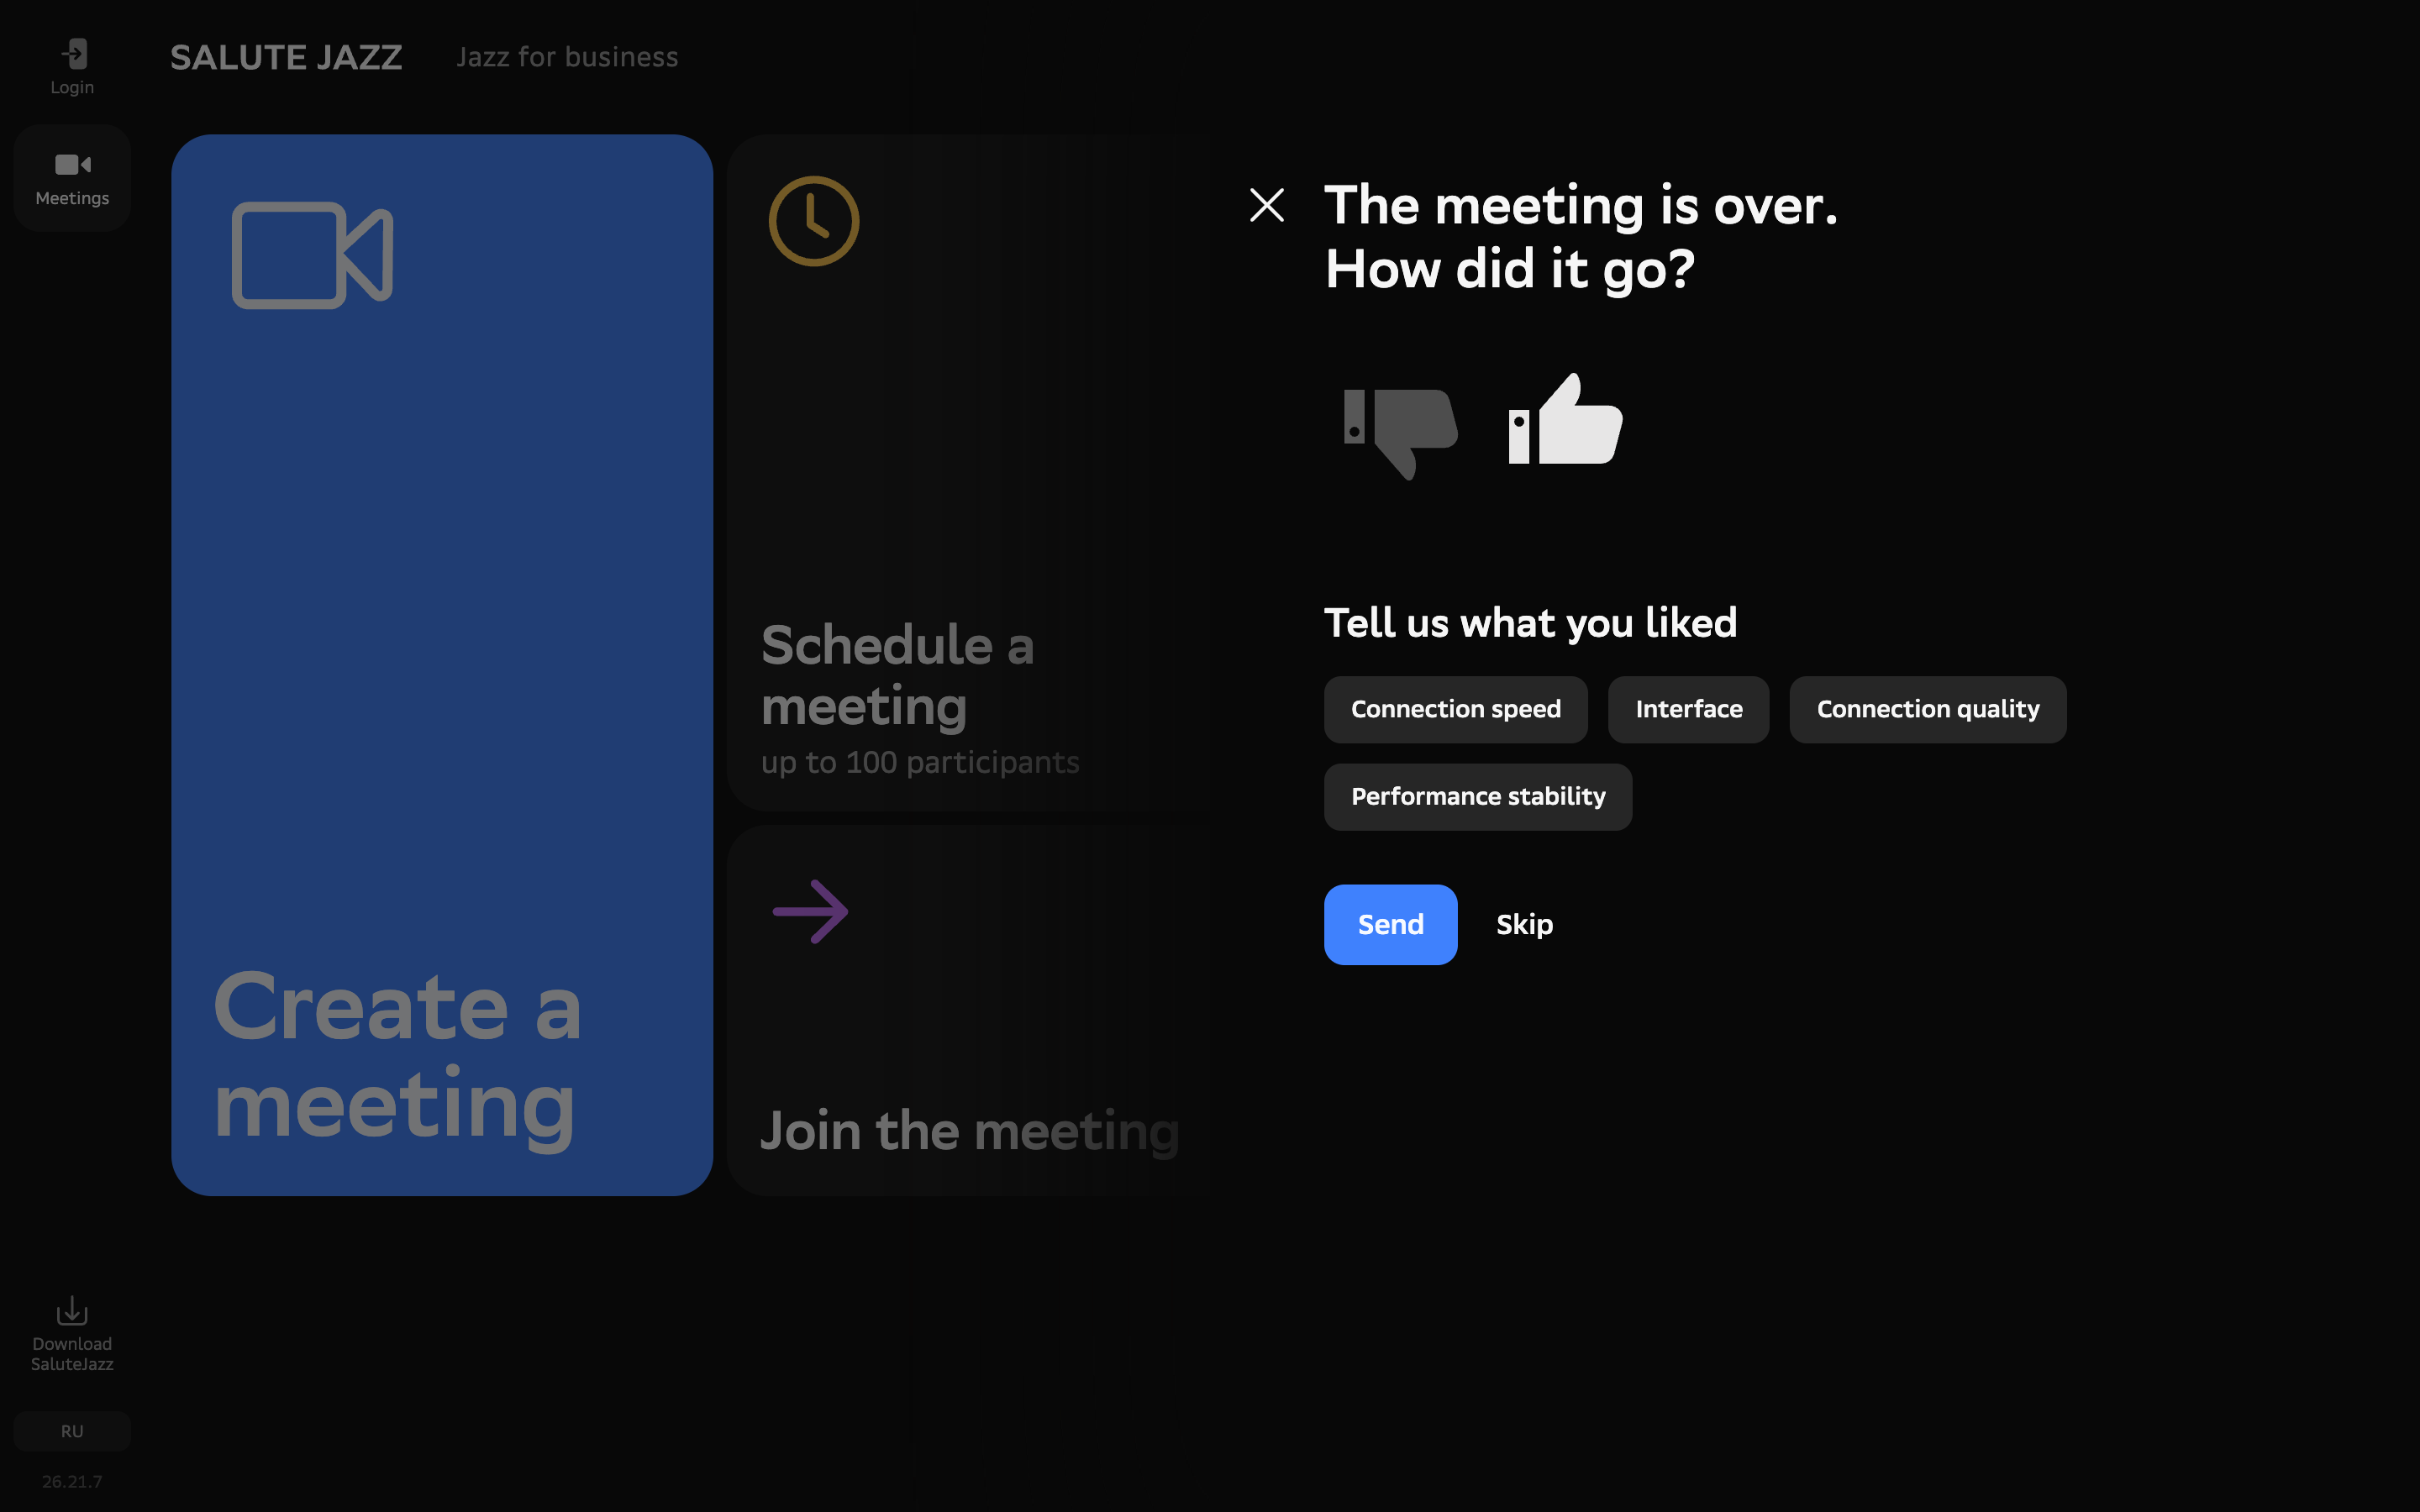Toggle the Interface tag
This screenshot has width=2420, height=1512.
click(x=1688, y=709)
